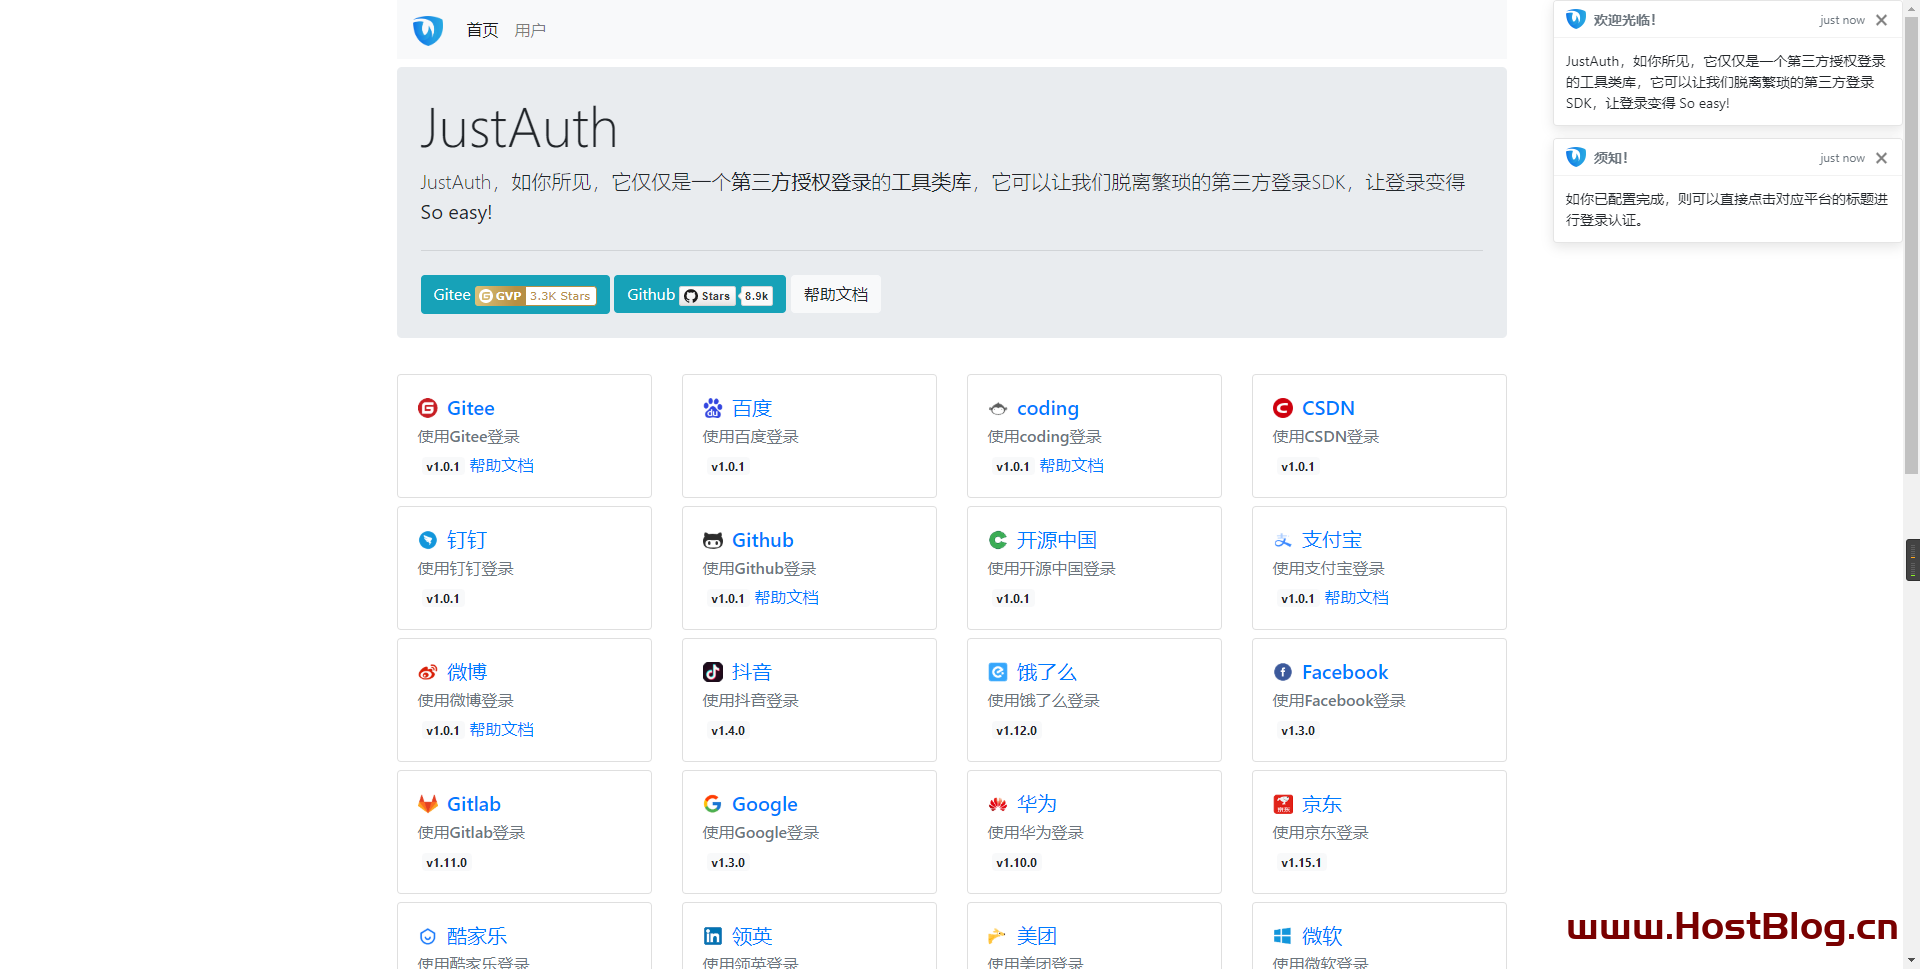The height and width of the screenshot is (969, 1920).
Task: Click the 美团 yellow icon
Action: (x=998, y=936)
